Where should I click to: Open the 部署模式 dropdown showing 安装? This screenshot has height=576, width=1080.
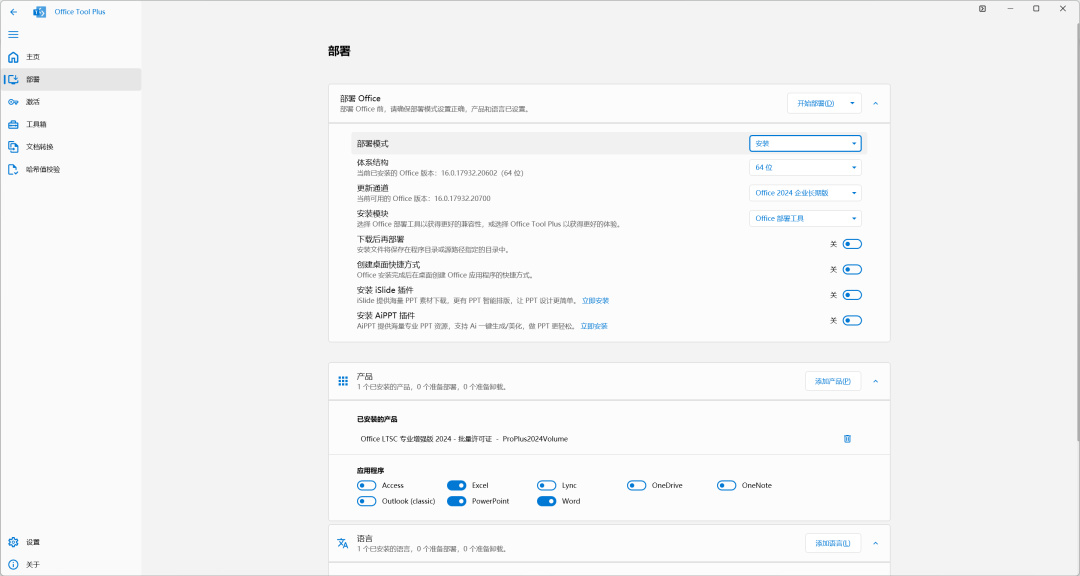point(805,143)
